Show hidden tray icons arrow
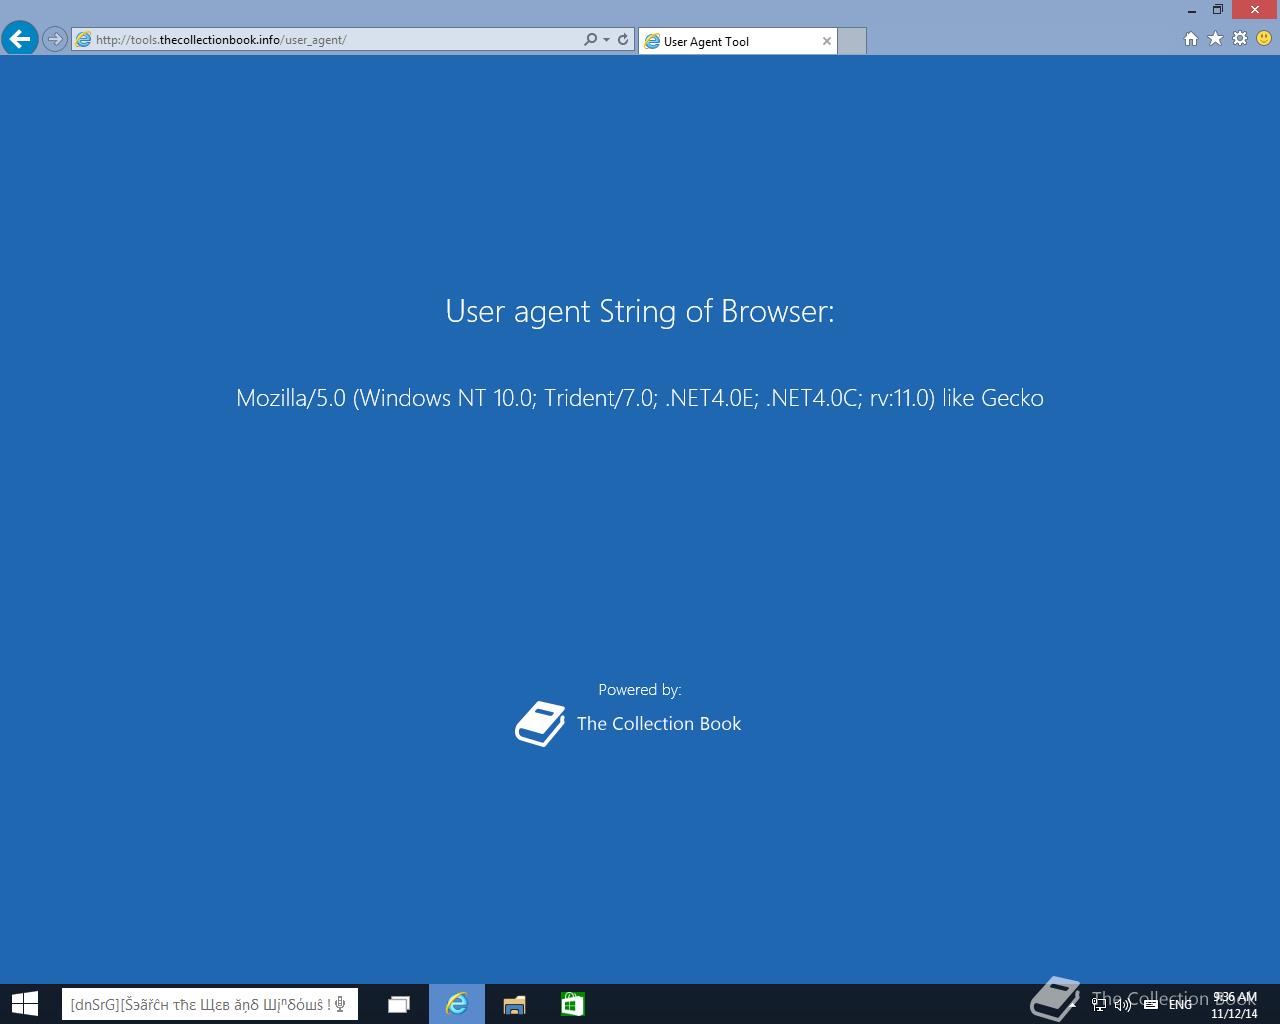Screen dimensions: 1280x1024 tap(1073, 1004)
